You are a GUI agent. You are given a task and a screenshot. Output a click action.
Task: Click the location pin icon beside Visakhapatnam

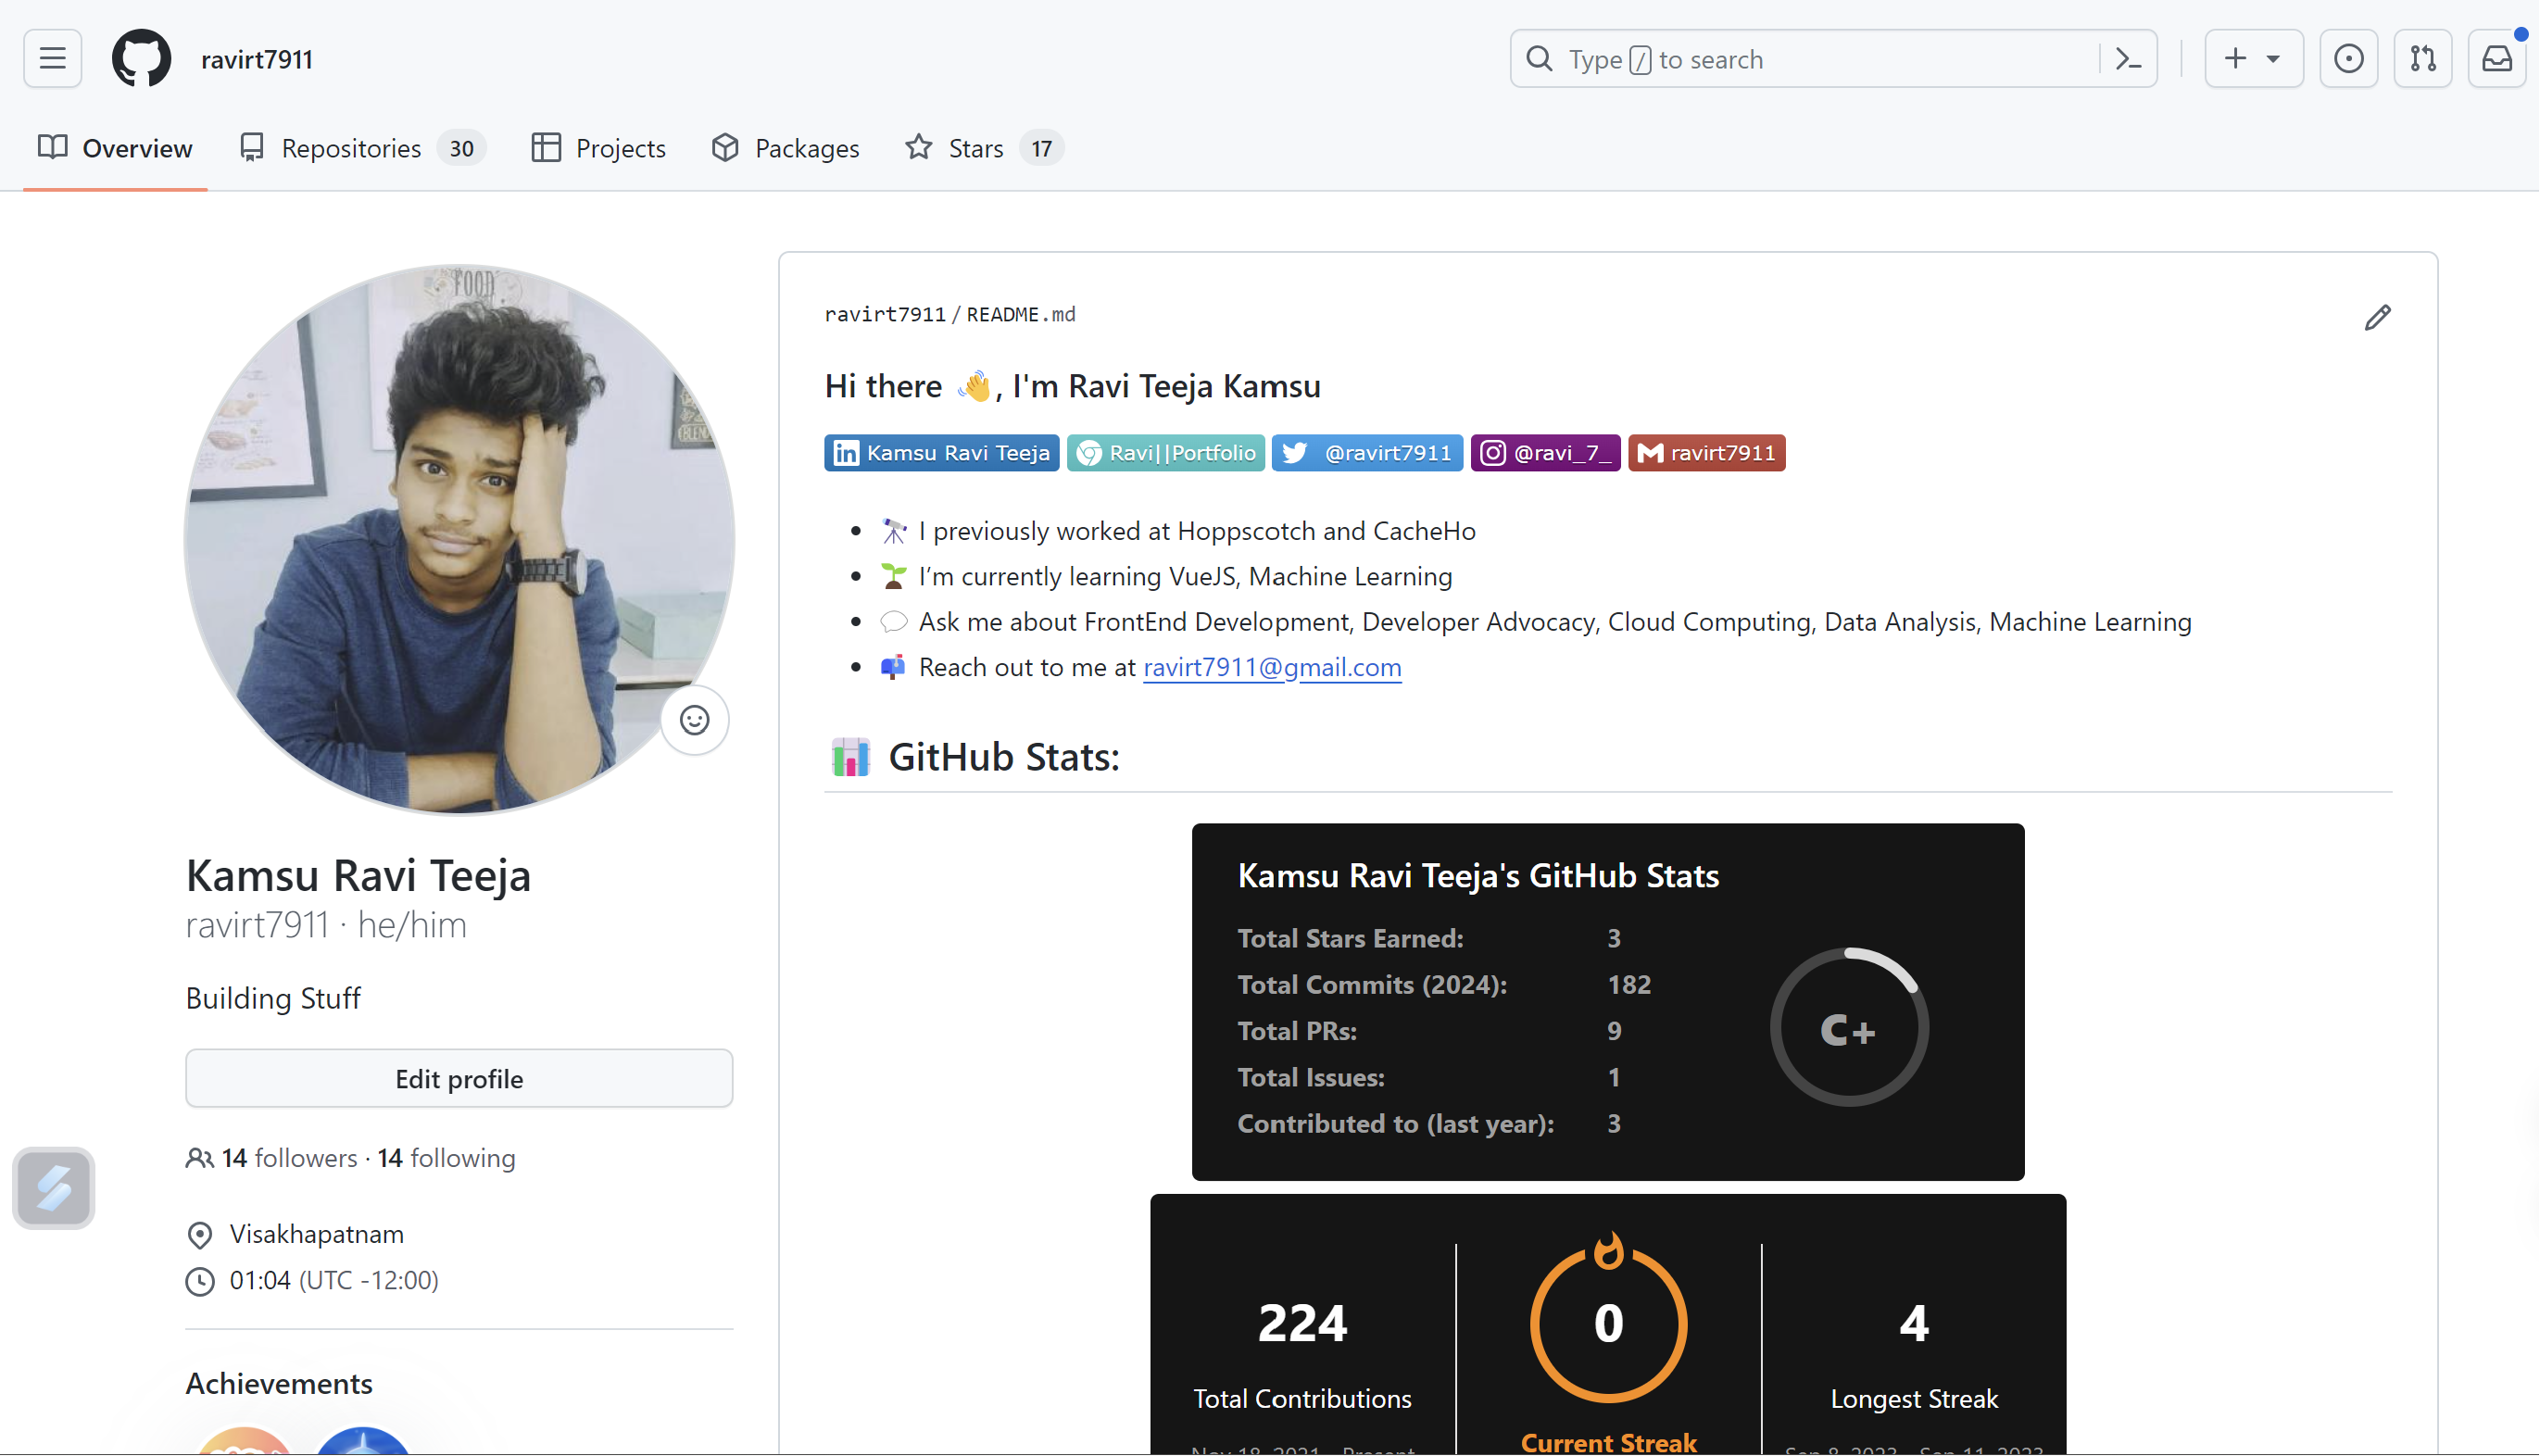click(x=200, y=1235)
